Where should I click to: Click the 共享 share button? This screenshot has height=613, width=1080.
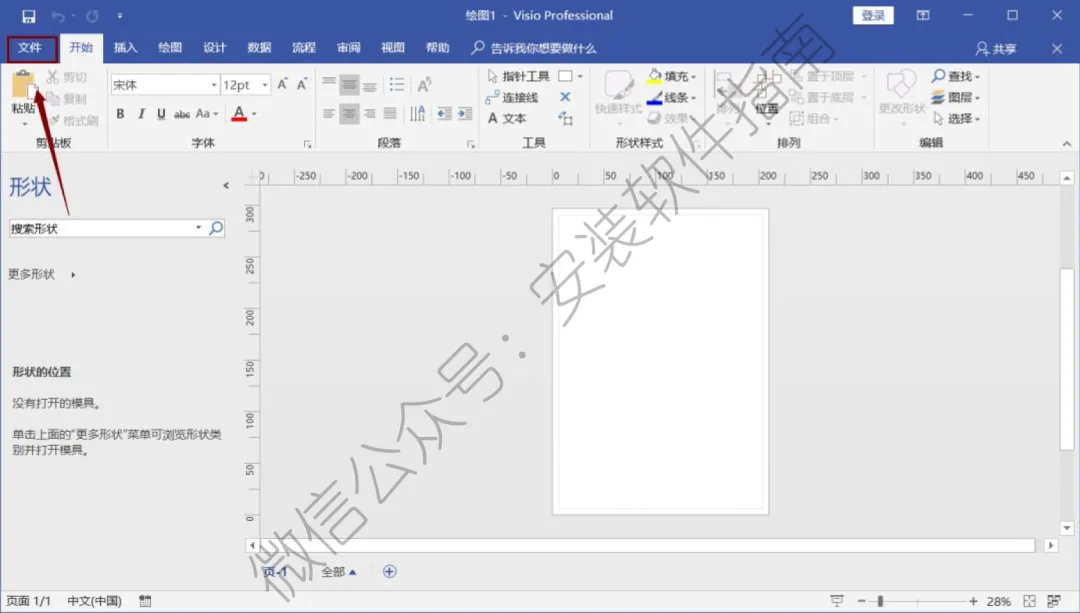click(996, 49)
